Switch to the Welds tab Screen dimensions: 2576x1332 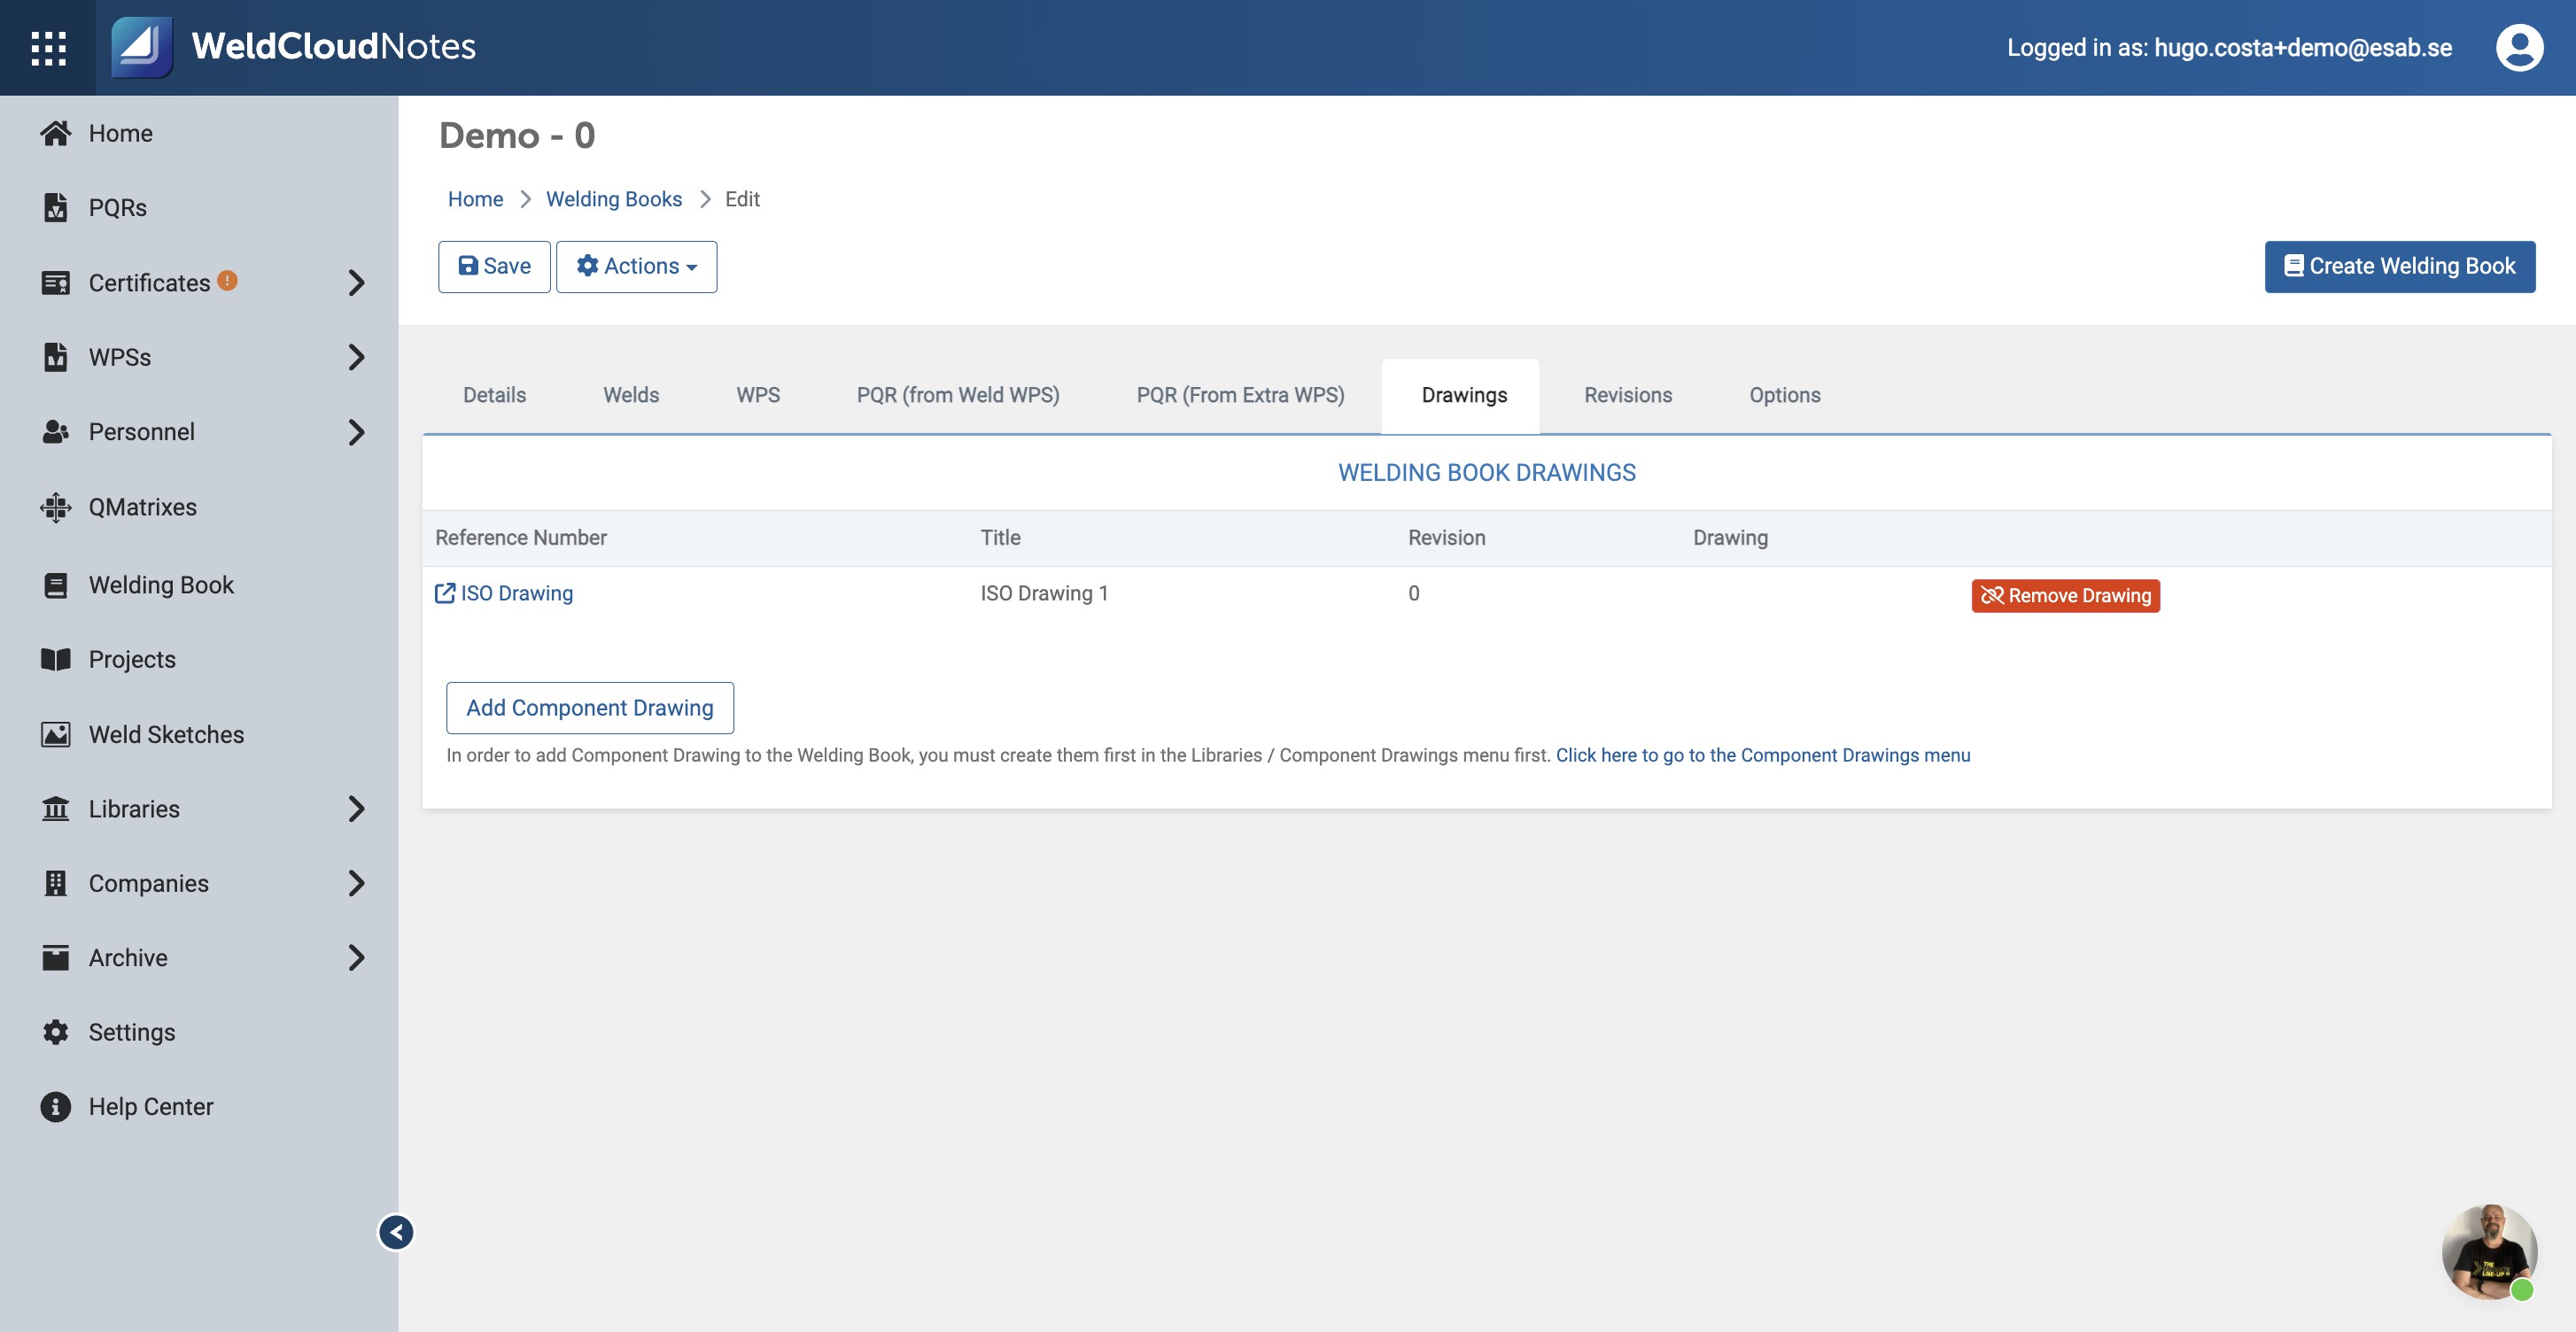(x=631, y=395)
